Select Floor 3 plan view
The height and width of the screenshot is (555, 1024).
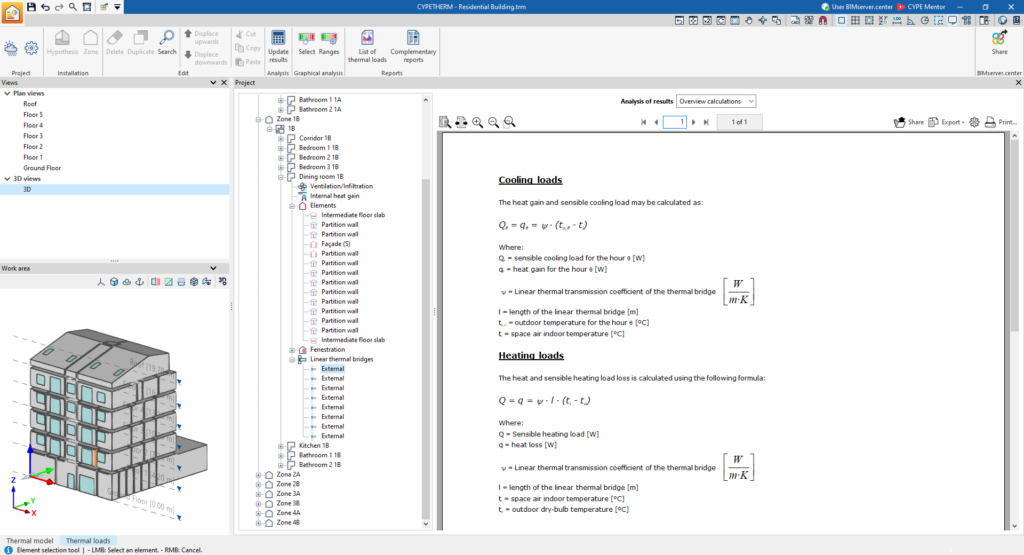33,136
